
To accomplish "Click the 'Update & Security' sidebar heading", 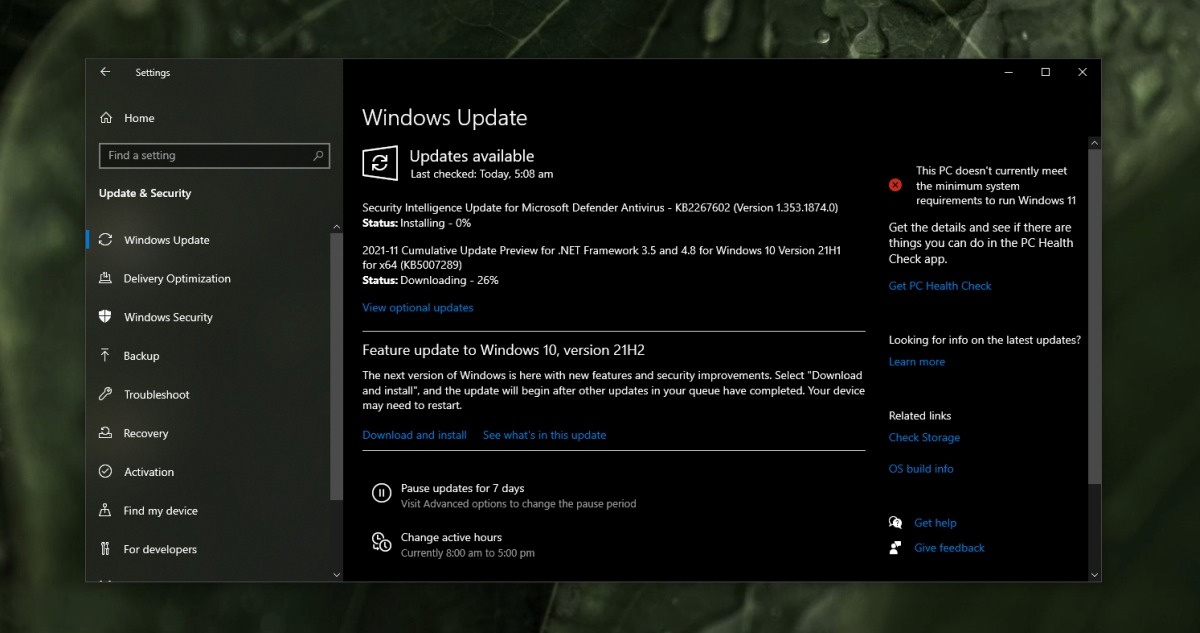I will 145,193.
